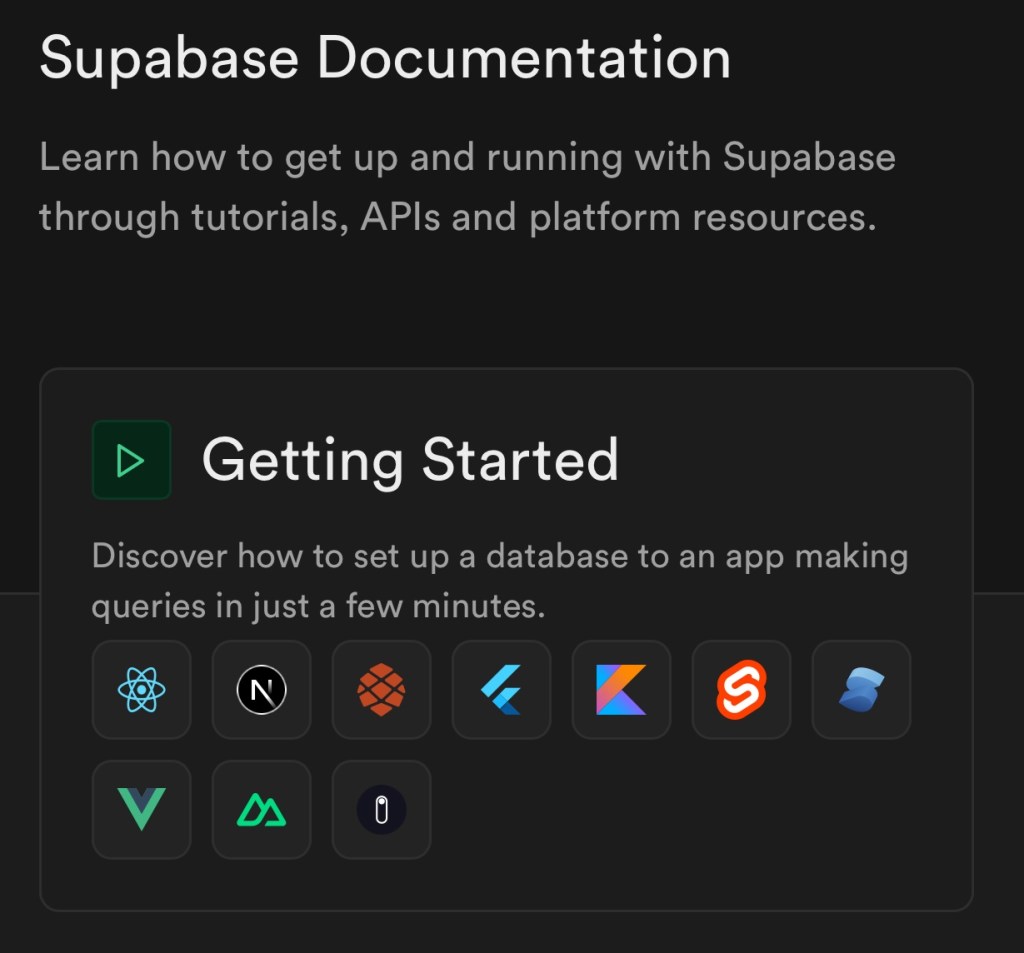This screenshot has width=1024, height=953.
Task: Choose the Flutter quickstart icon
Action: click(501, 690)
